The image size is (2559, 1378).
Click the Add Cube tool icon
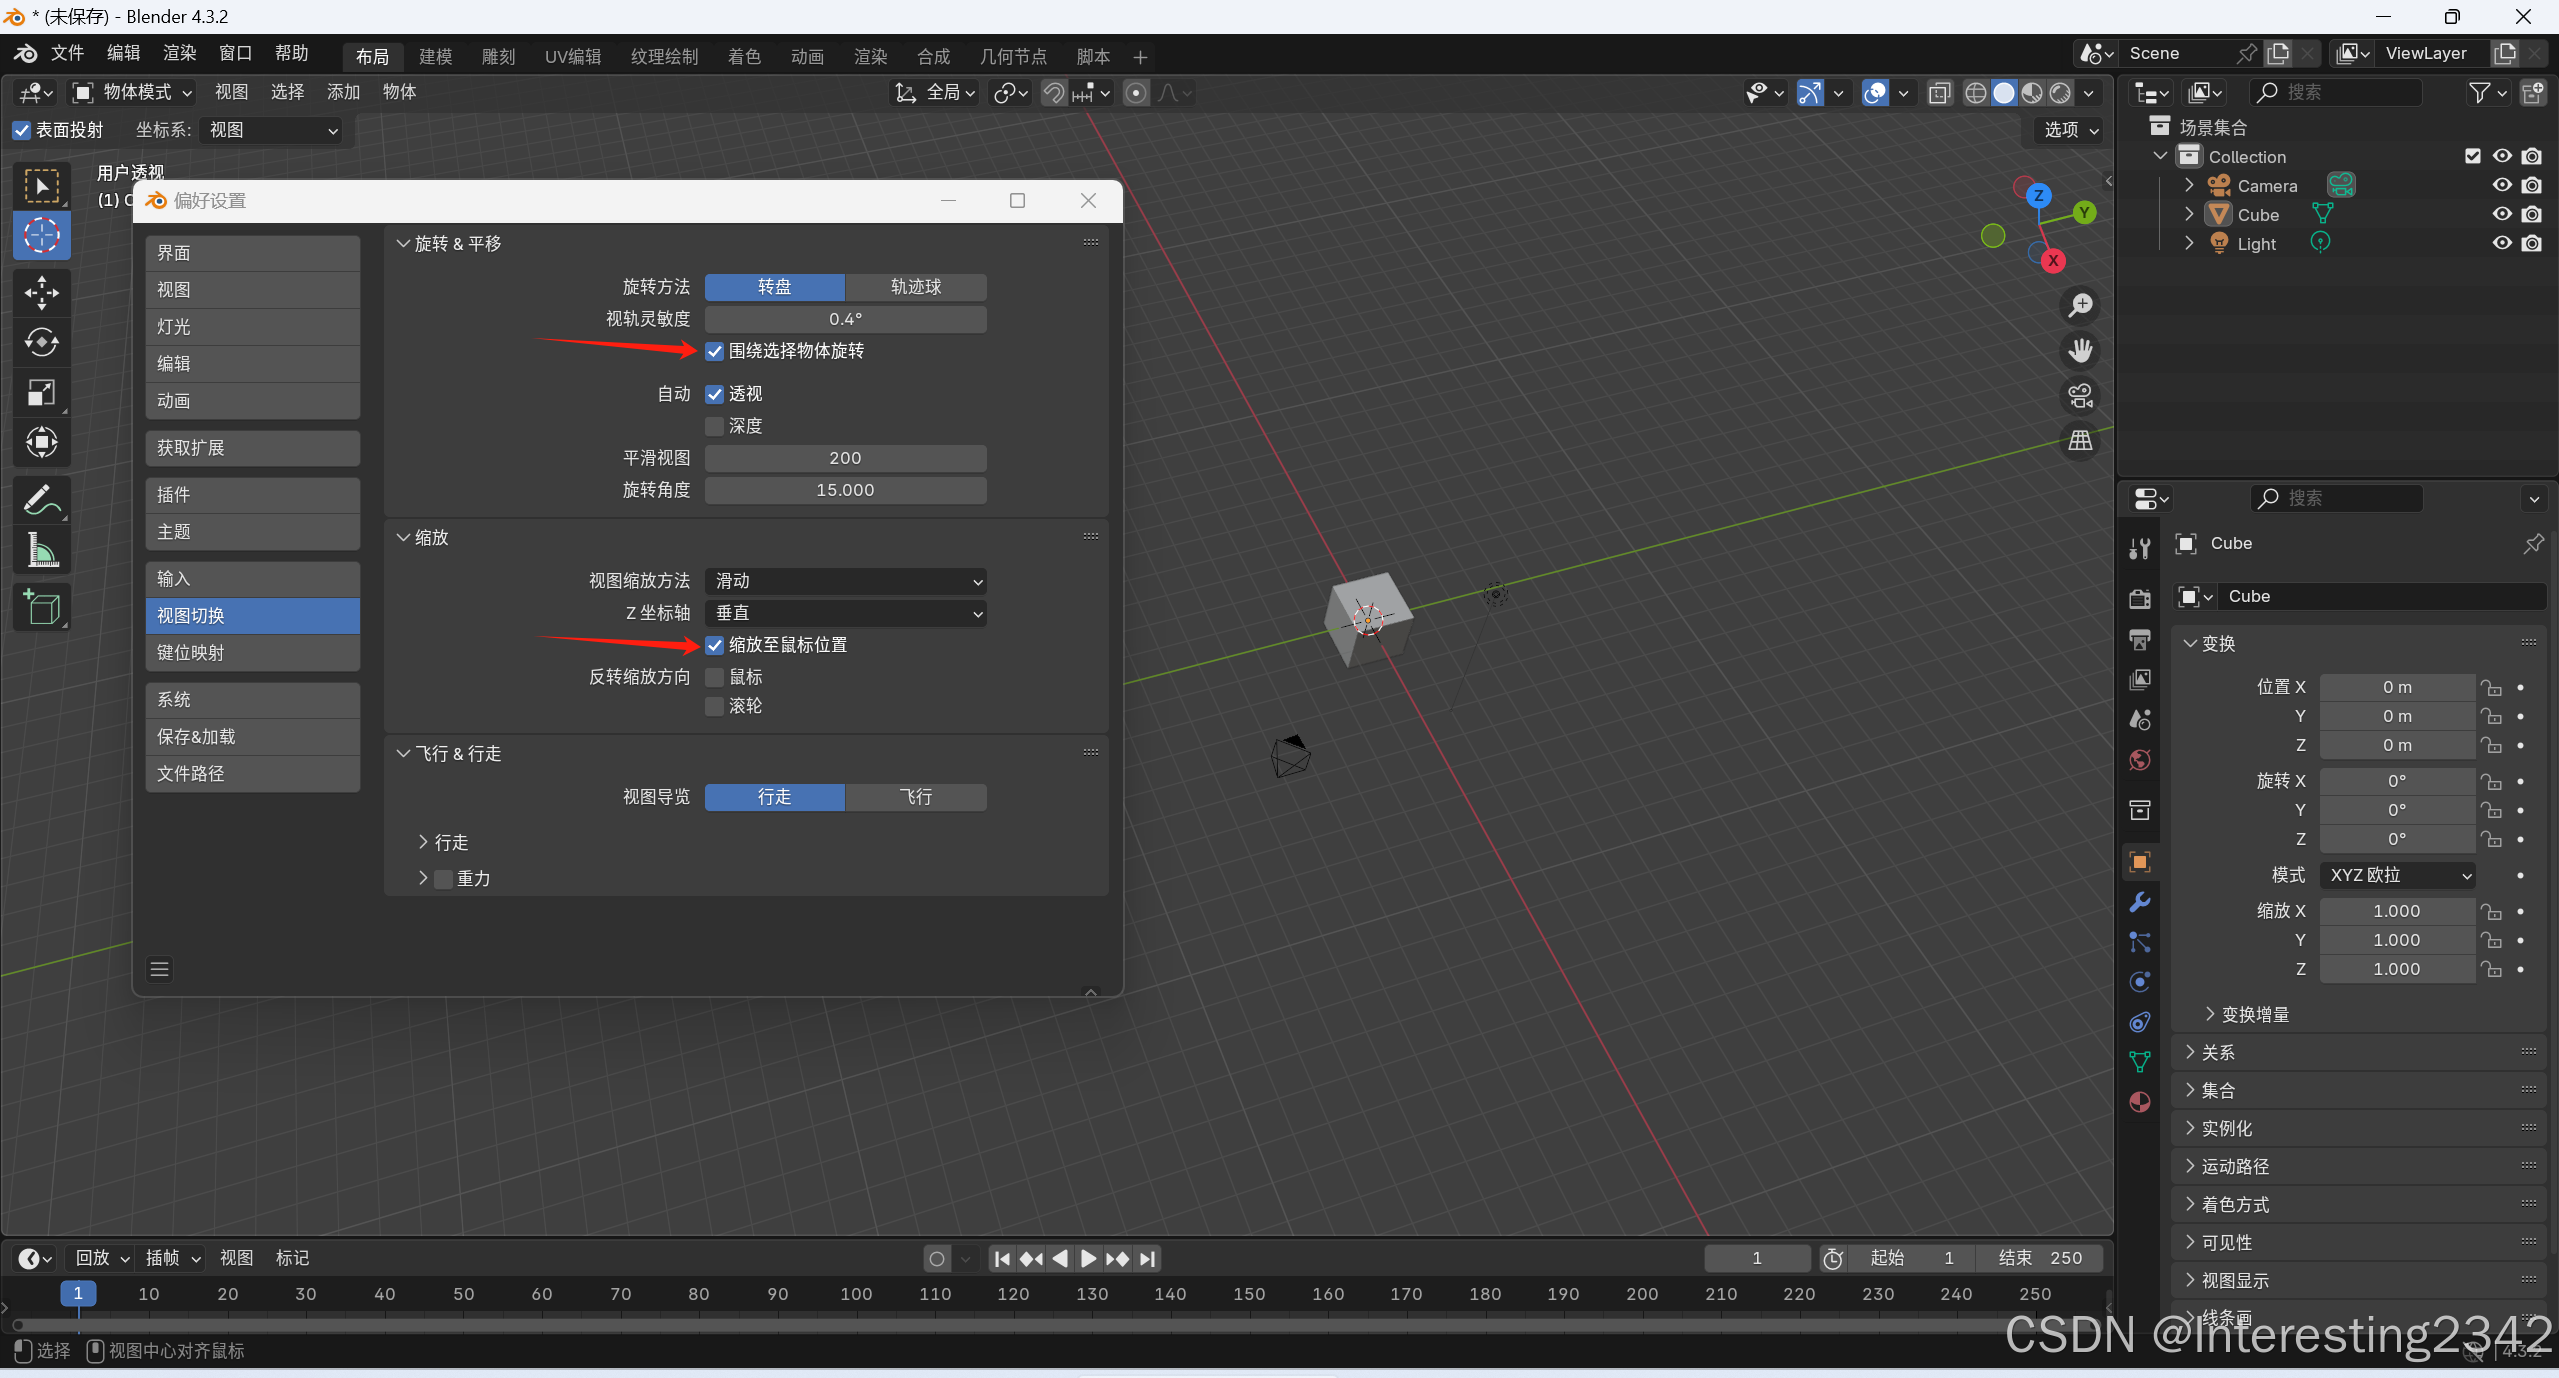[x=41, y=607]
